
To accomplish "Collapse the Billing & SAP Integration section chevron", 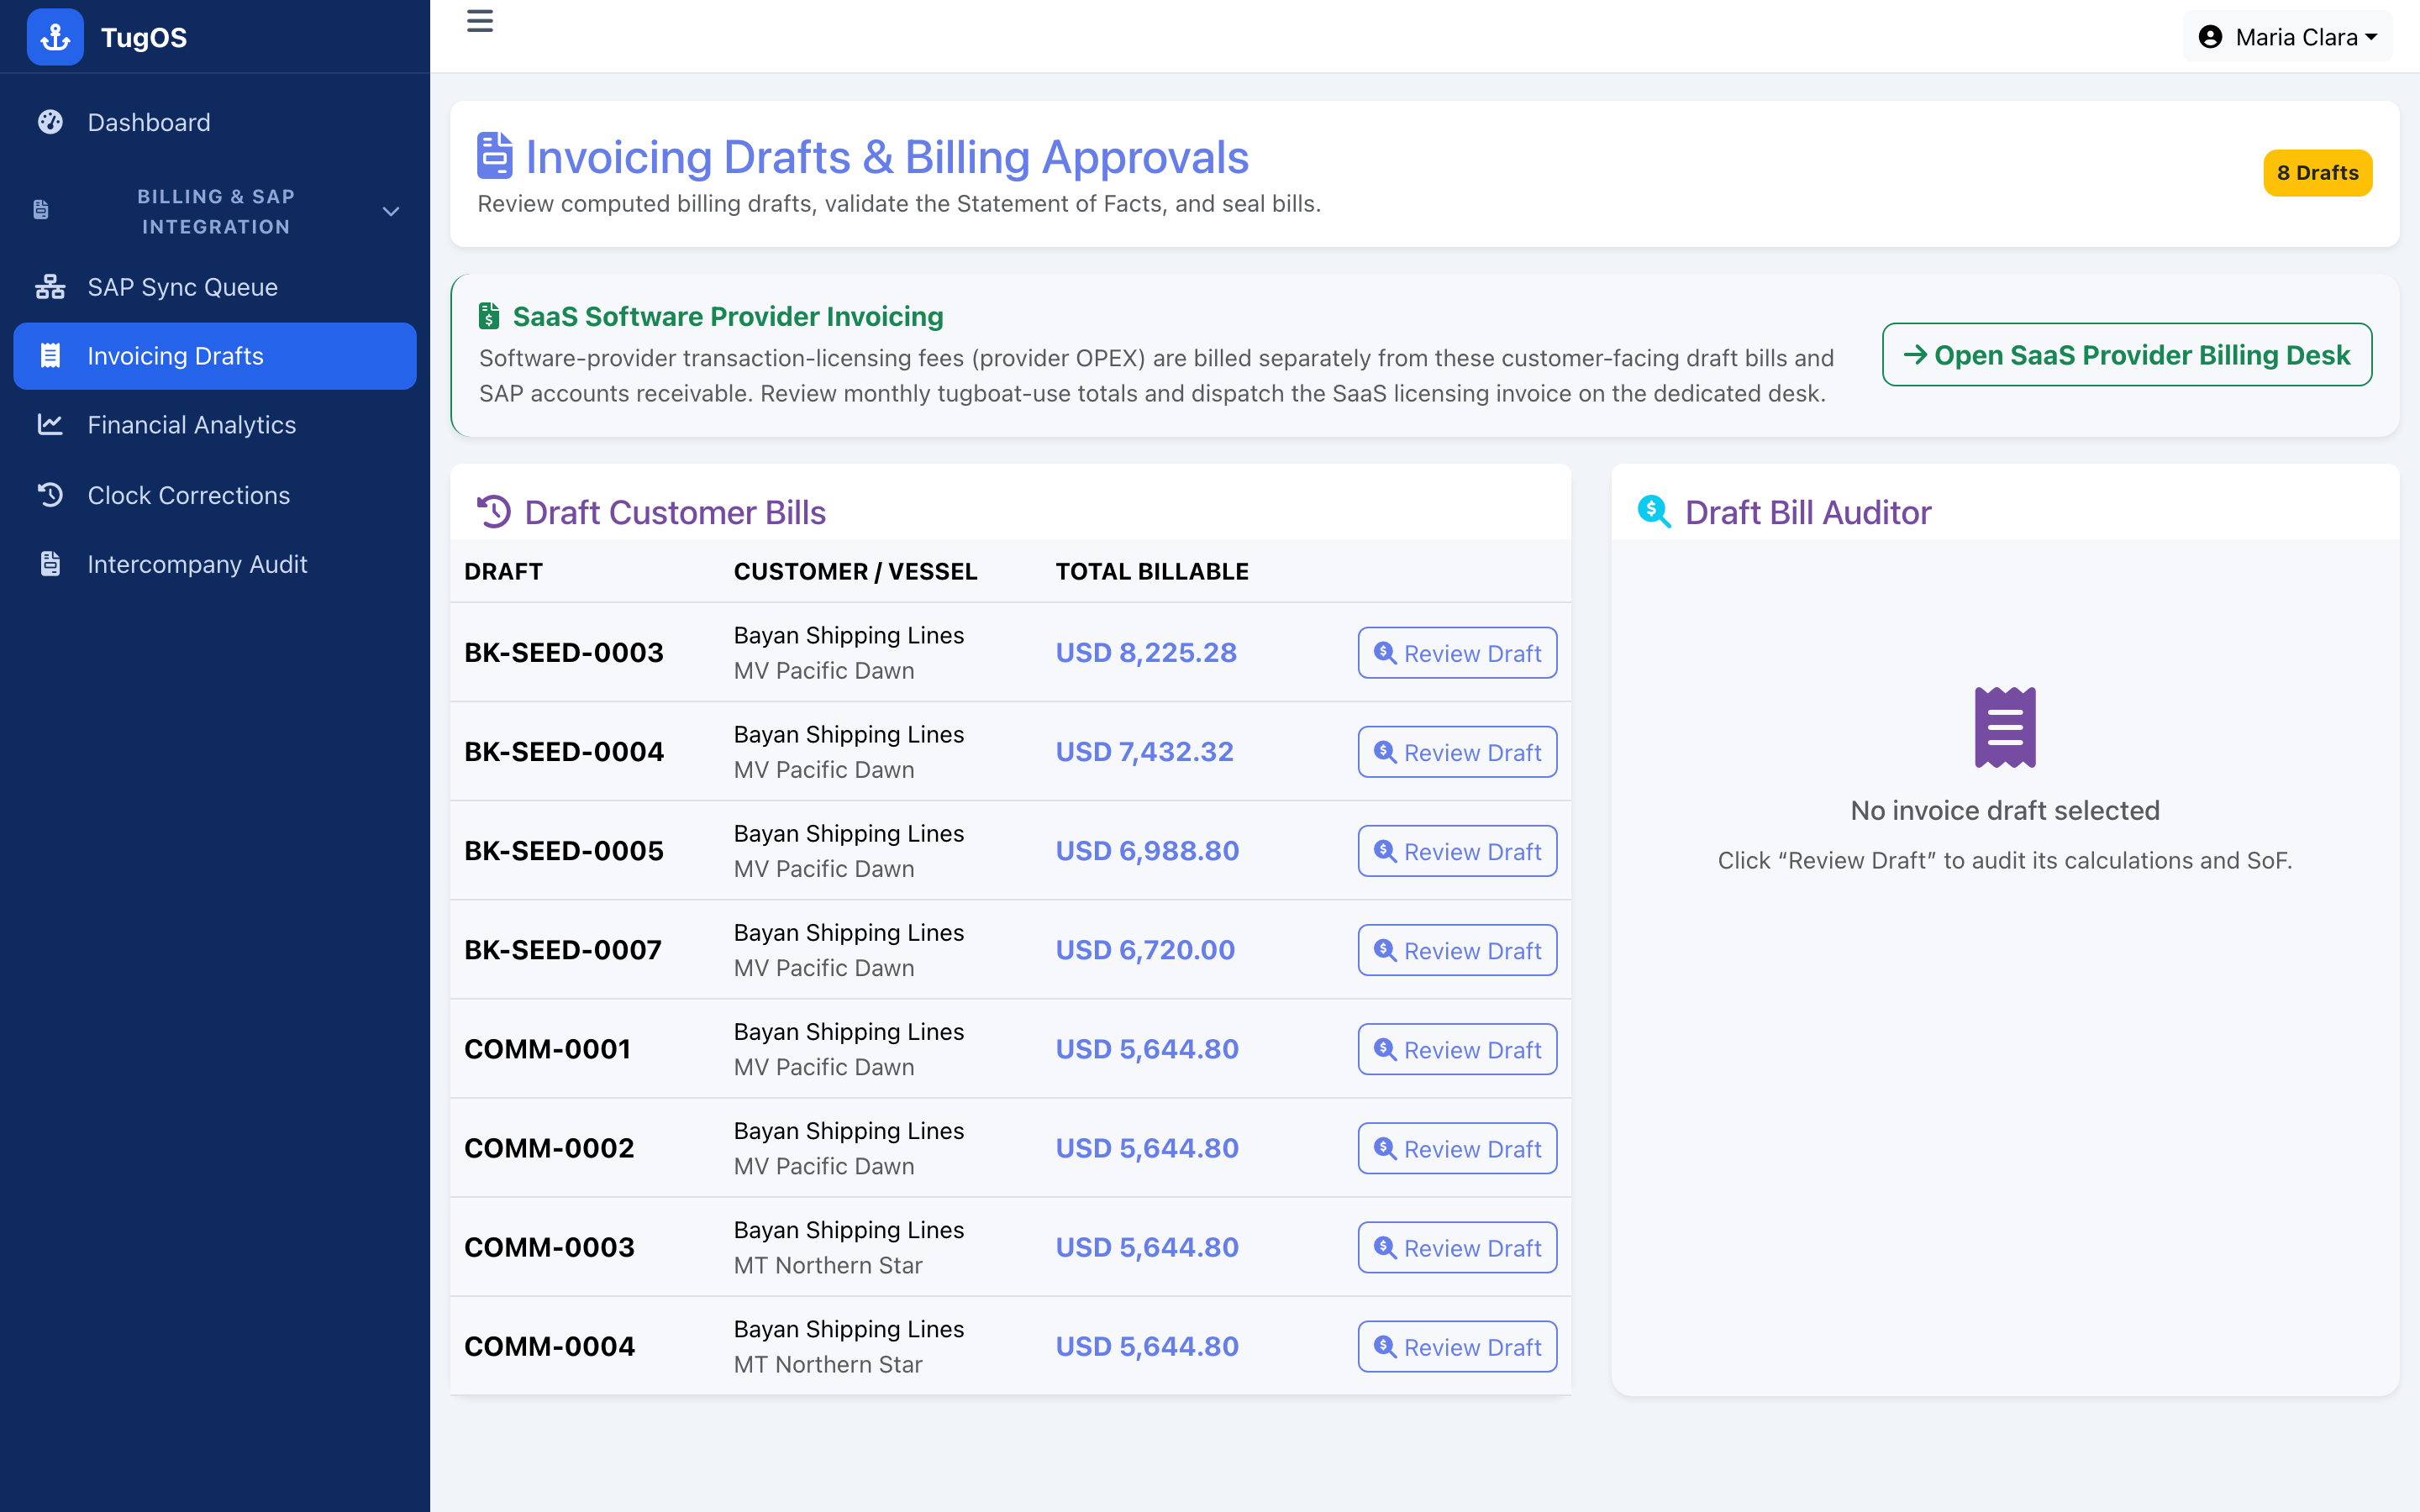I will [x=391, y=211].
